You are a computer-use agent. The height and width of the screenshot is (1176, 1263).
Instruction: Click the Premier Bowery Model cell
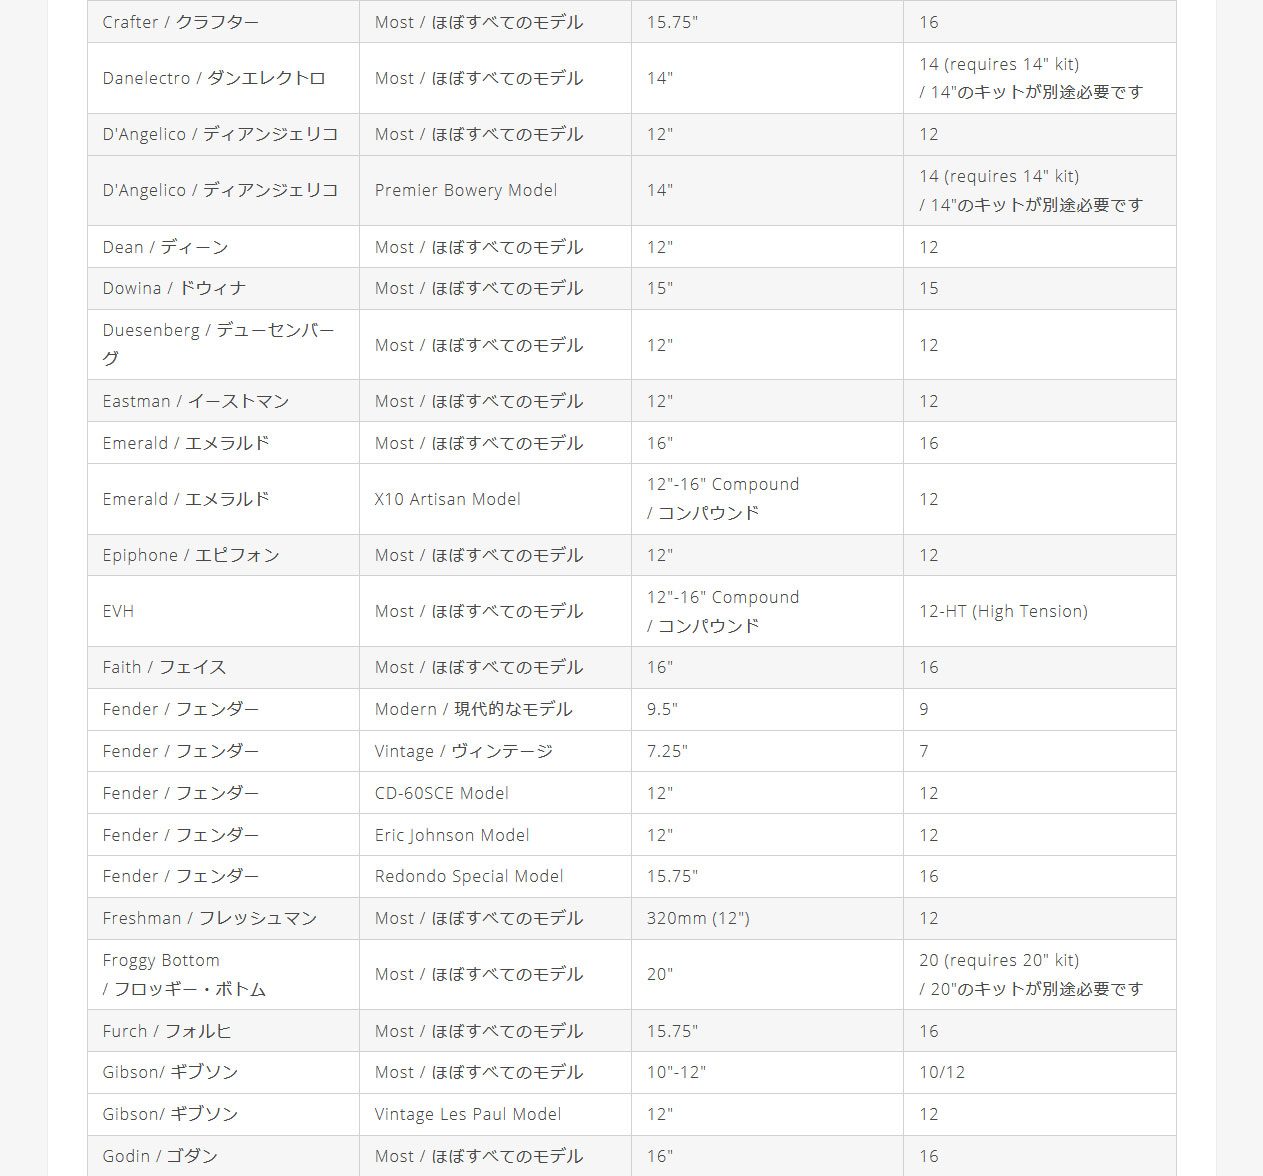coord(466,190)
